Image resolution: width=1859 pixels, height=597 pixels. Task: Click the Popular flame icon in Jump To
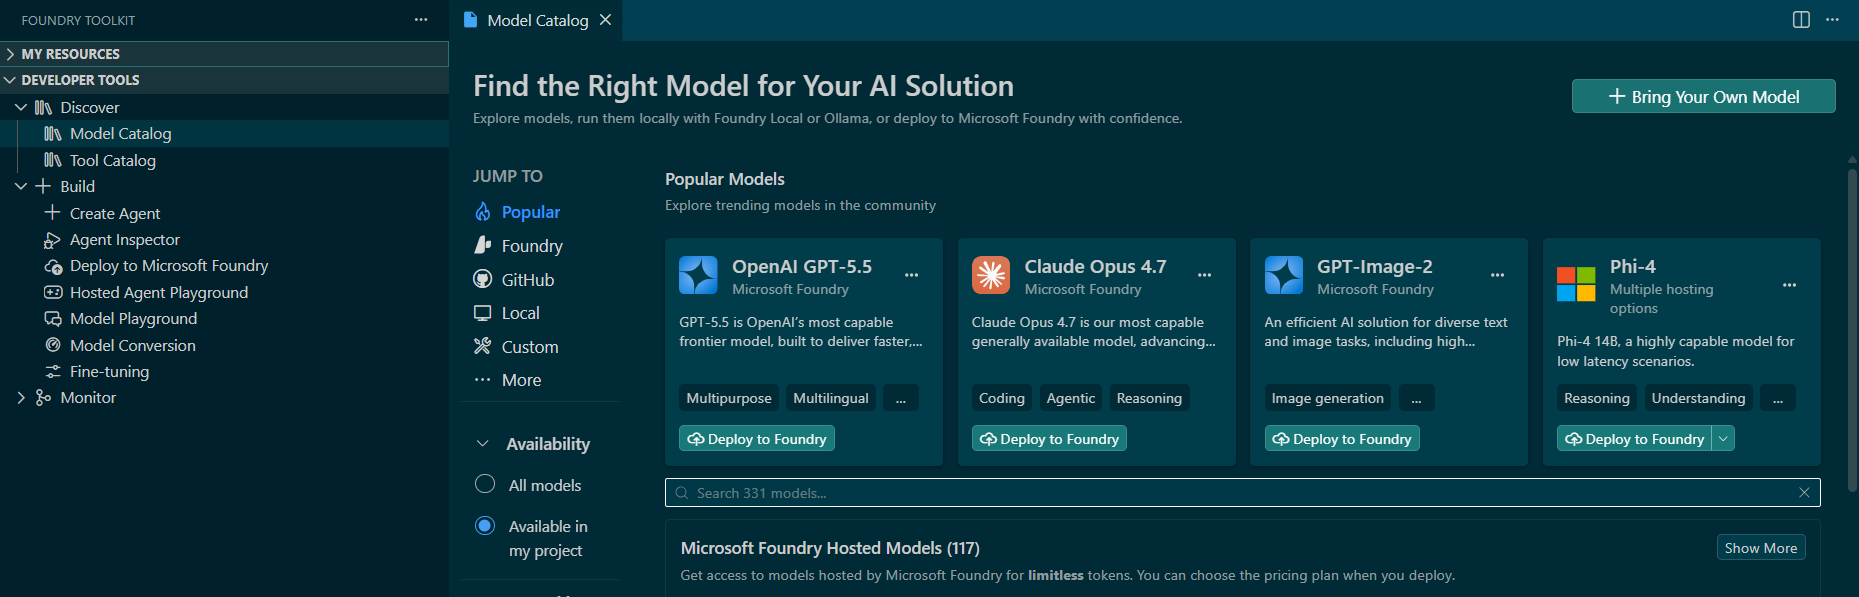pyautogui.click(x=483, y=212)
